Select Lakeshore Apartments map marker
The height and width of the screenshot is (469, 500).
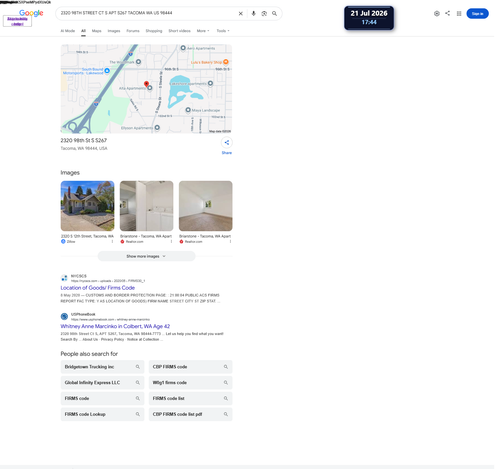click(x=210, y=83)
